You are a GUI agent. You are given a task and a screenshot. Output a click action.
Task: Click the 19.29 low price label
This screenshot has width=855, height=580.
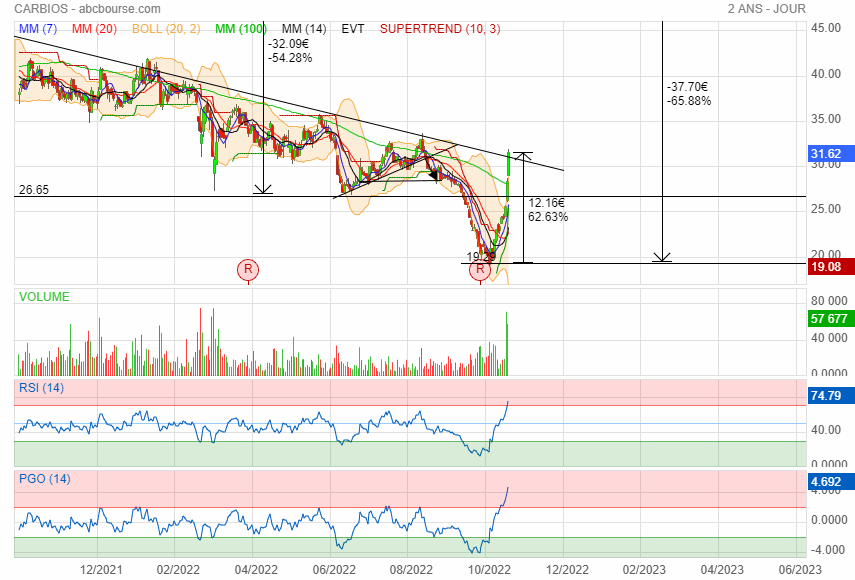point(481,256)
